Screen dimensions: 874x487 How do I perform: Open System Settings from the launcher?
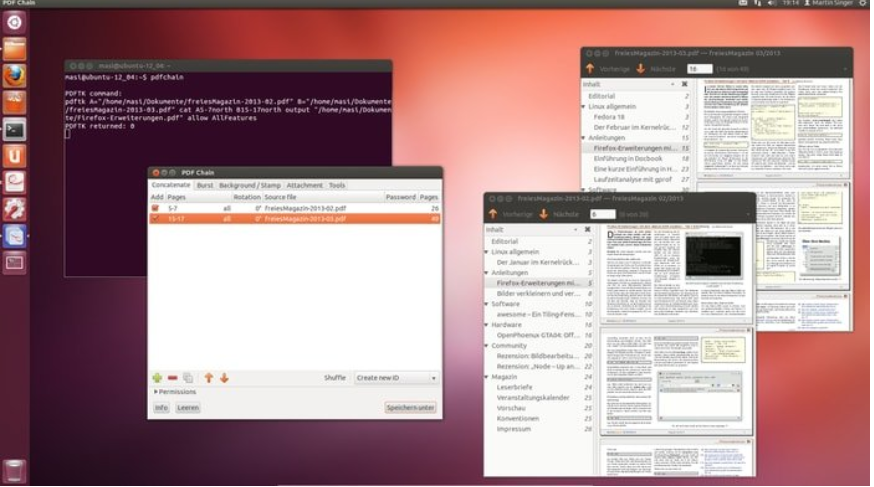click(14, 210)
